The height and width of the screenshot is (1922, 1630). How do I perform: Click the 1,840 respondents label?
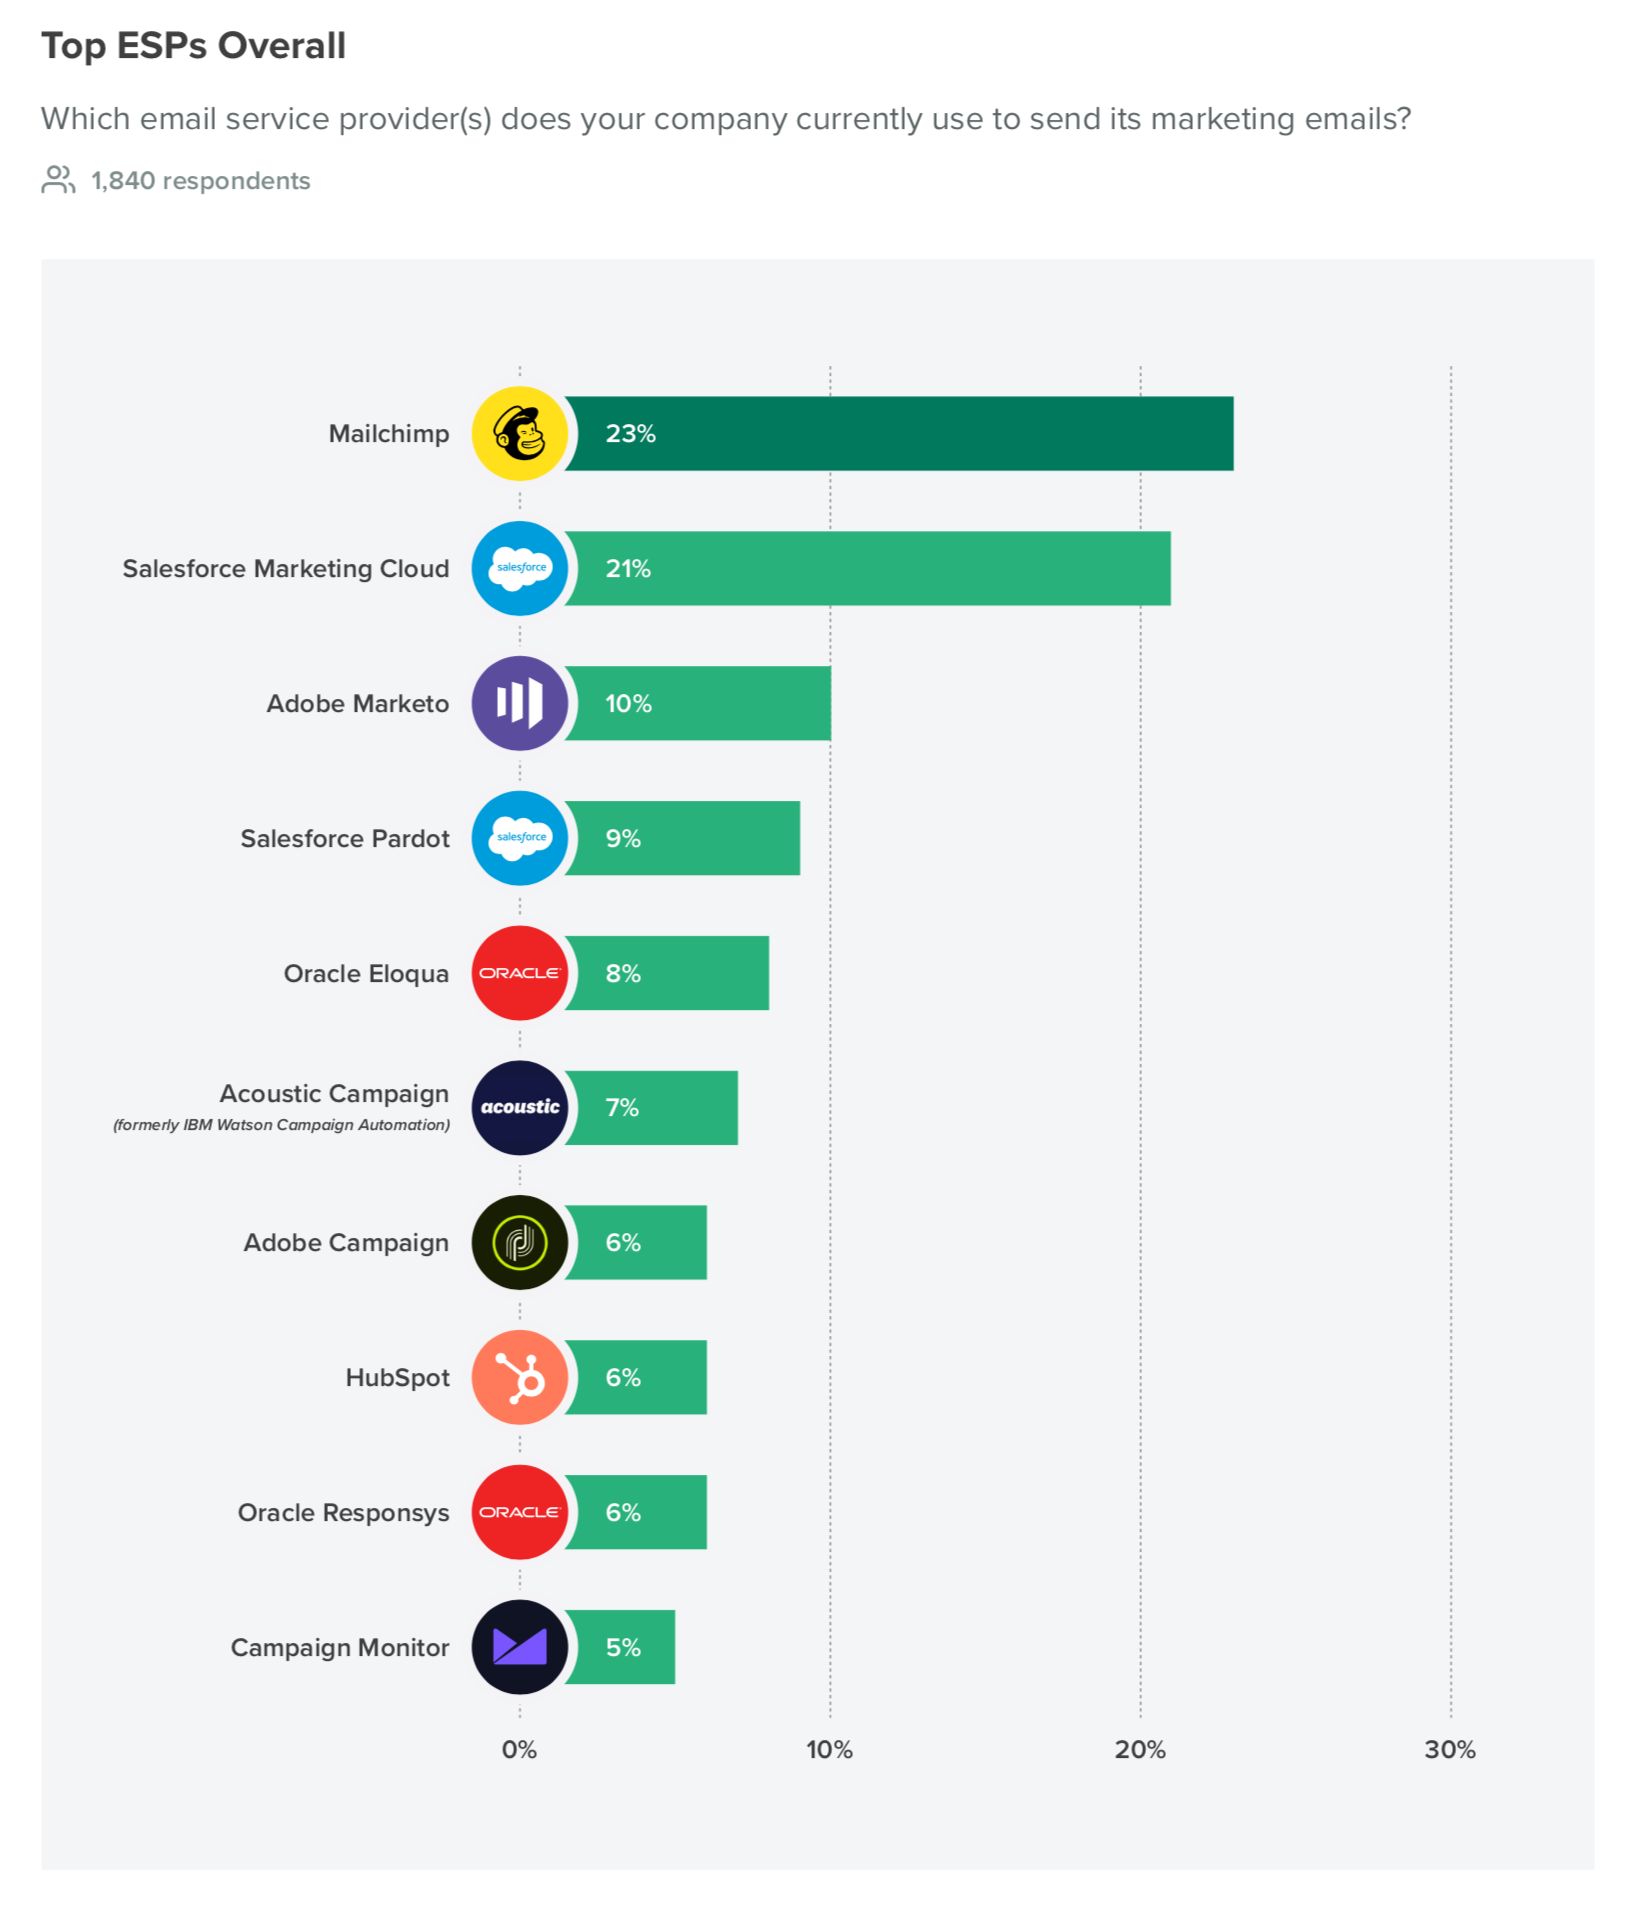point(200,181)
